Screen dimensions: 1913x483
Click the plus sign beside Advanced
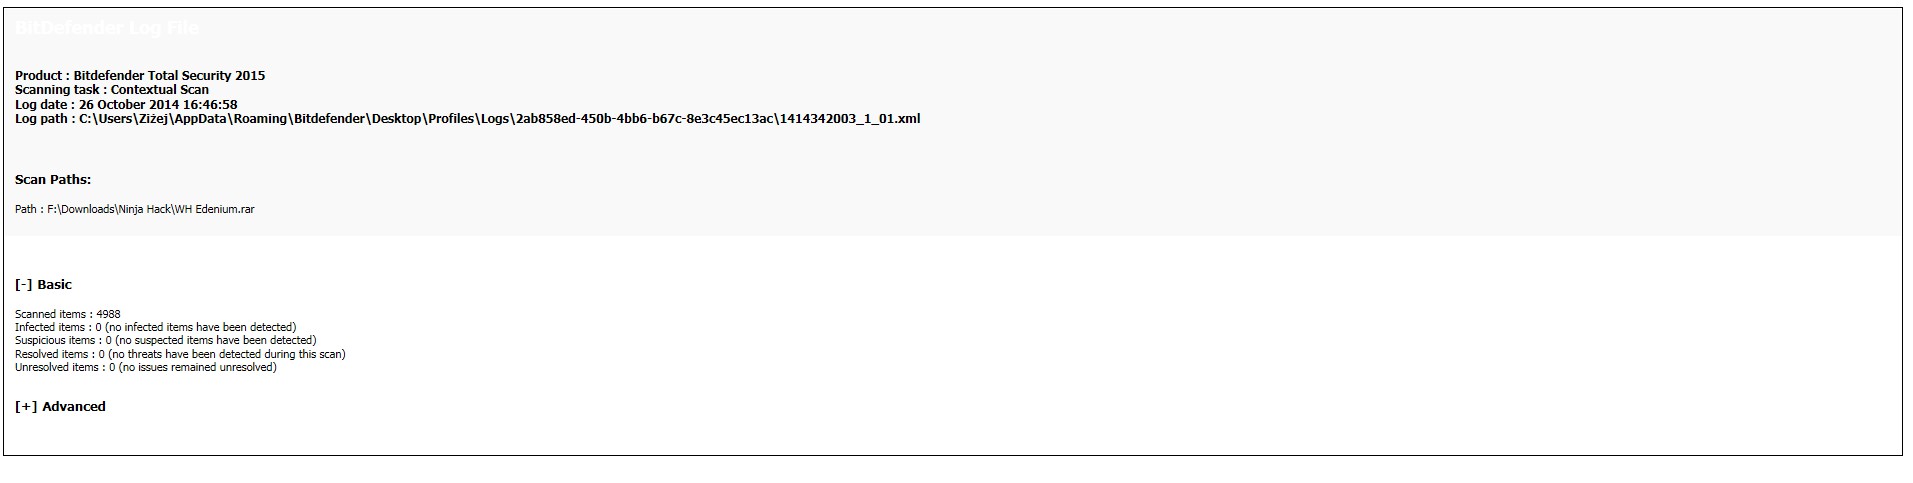point(26,407)
